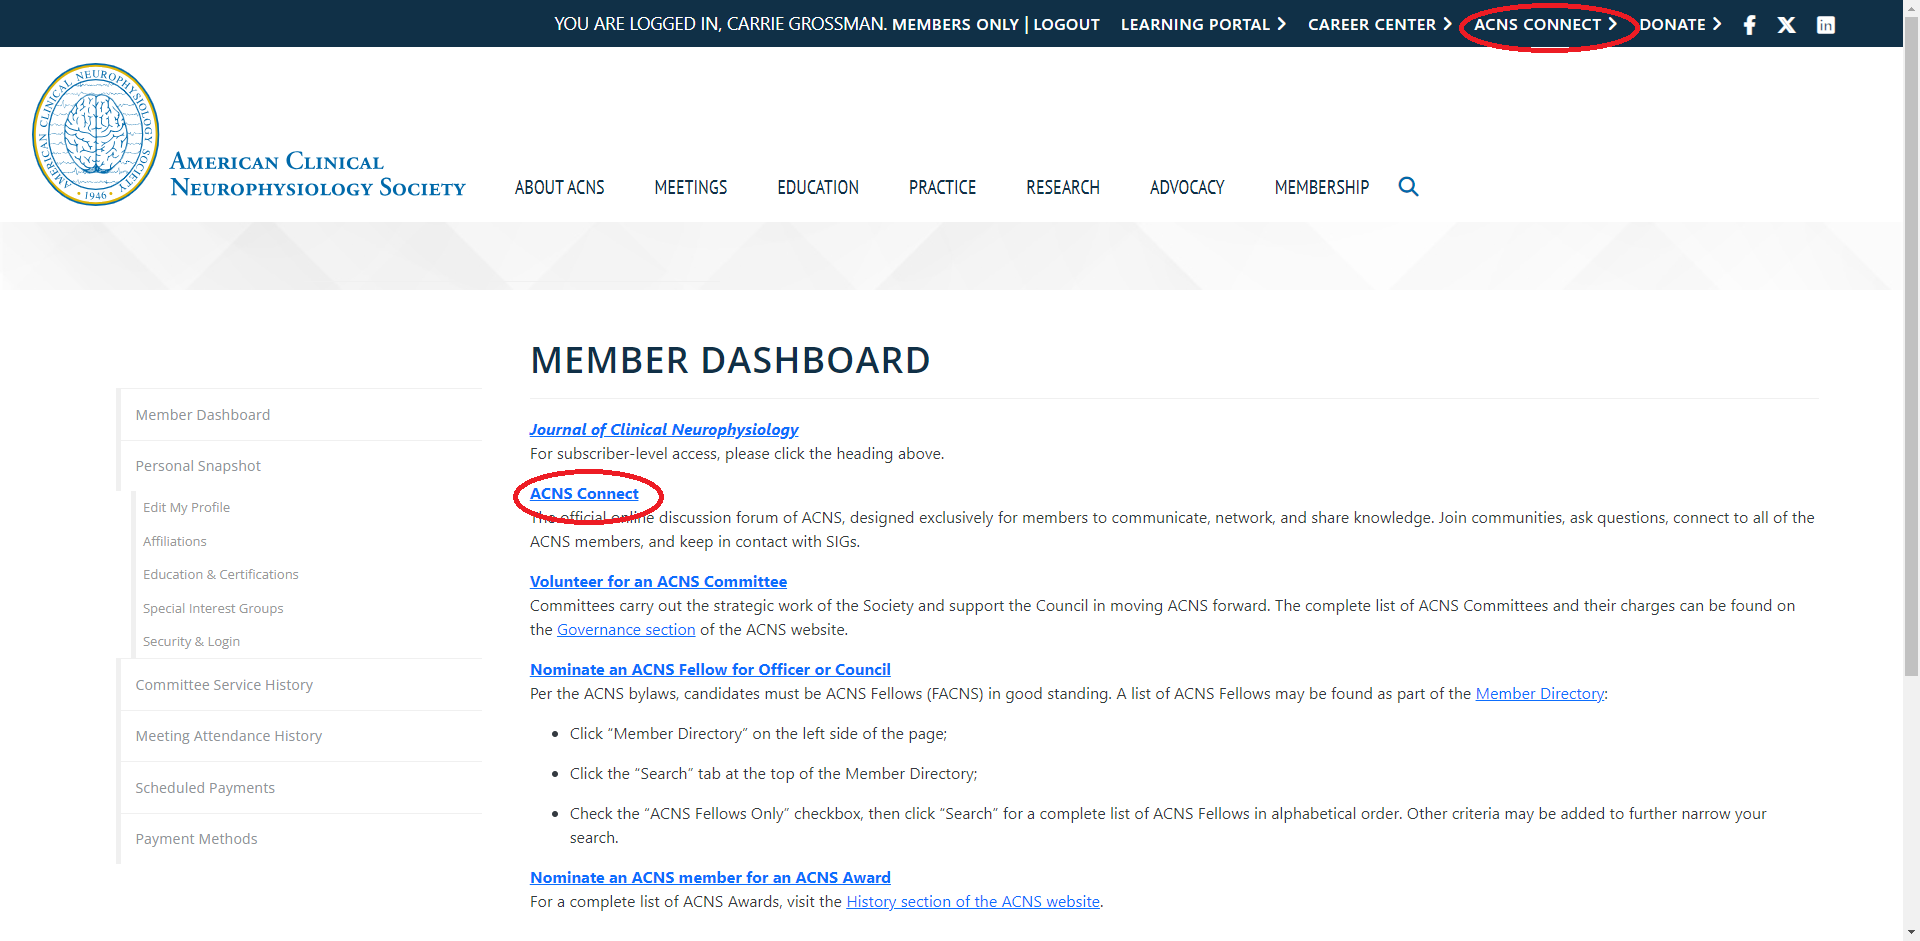Viewport: 1920px width, 941px height.
Task: Open the ACNS Facebook page icon
Action: pos(1749,25)
